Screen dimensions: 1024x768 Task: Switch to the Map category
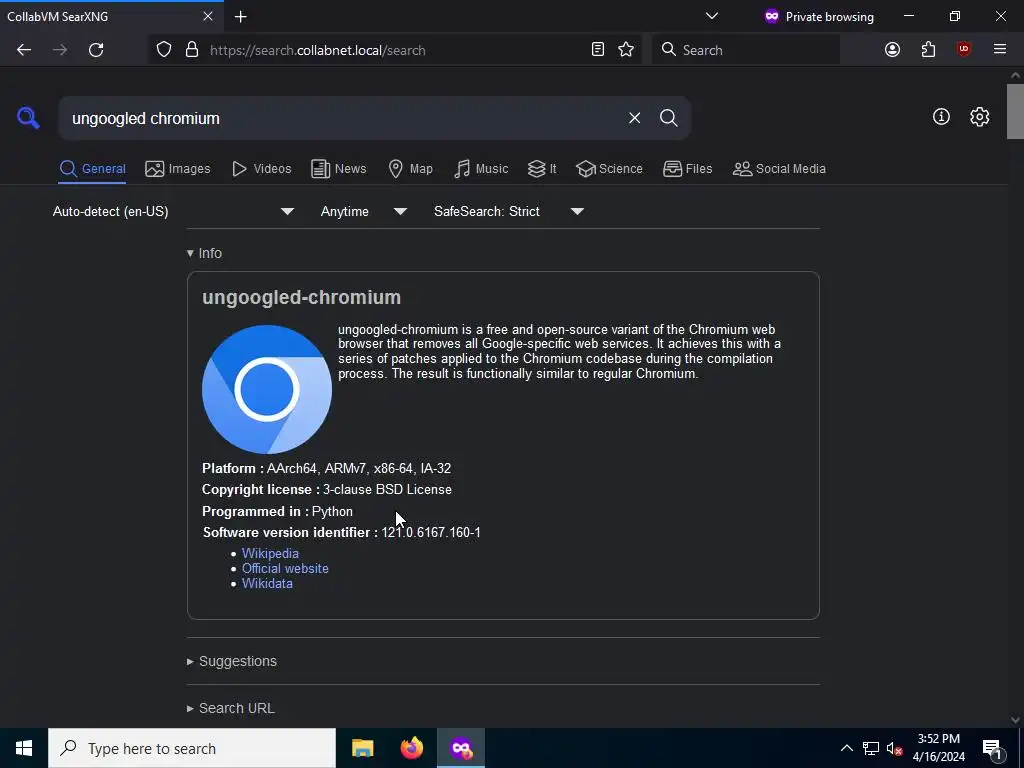410,168
